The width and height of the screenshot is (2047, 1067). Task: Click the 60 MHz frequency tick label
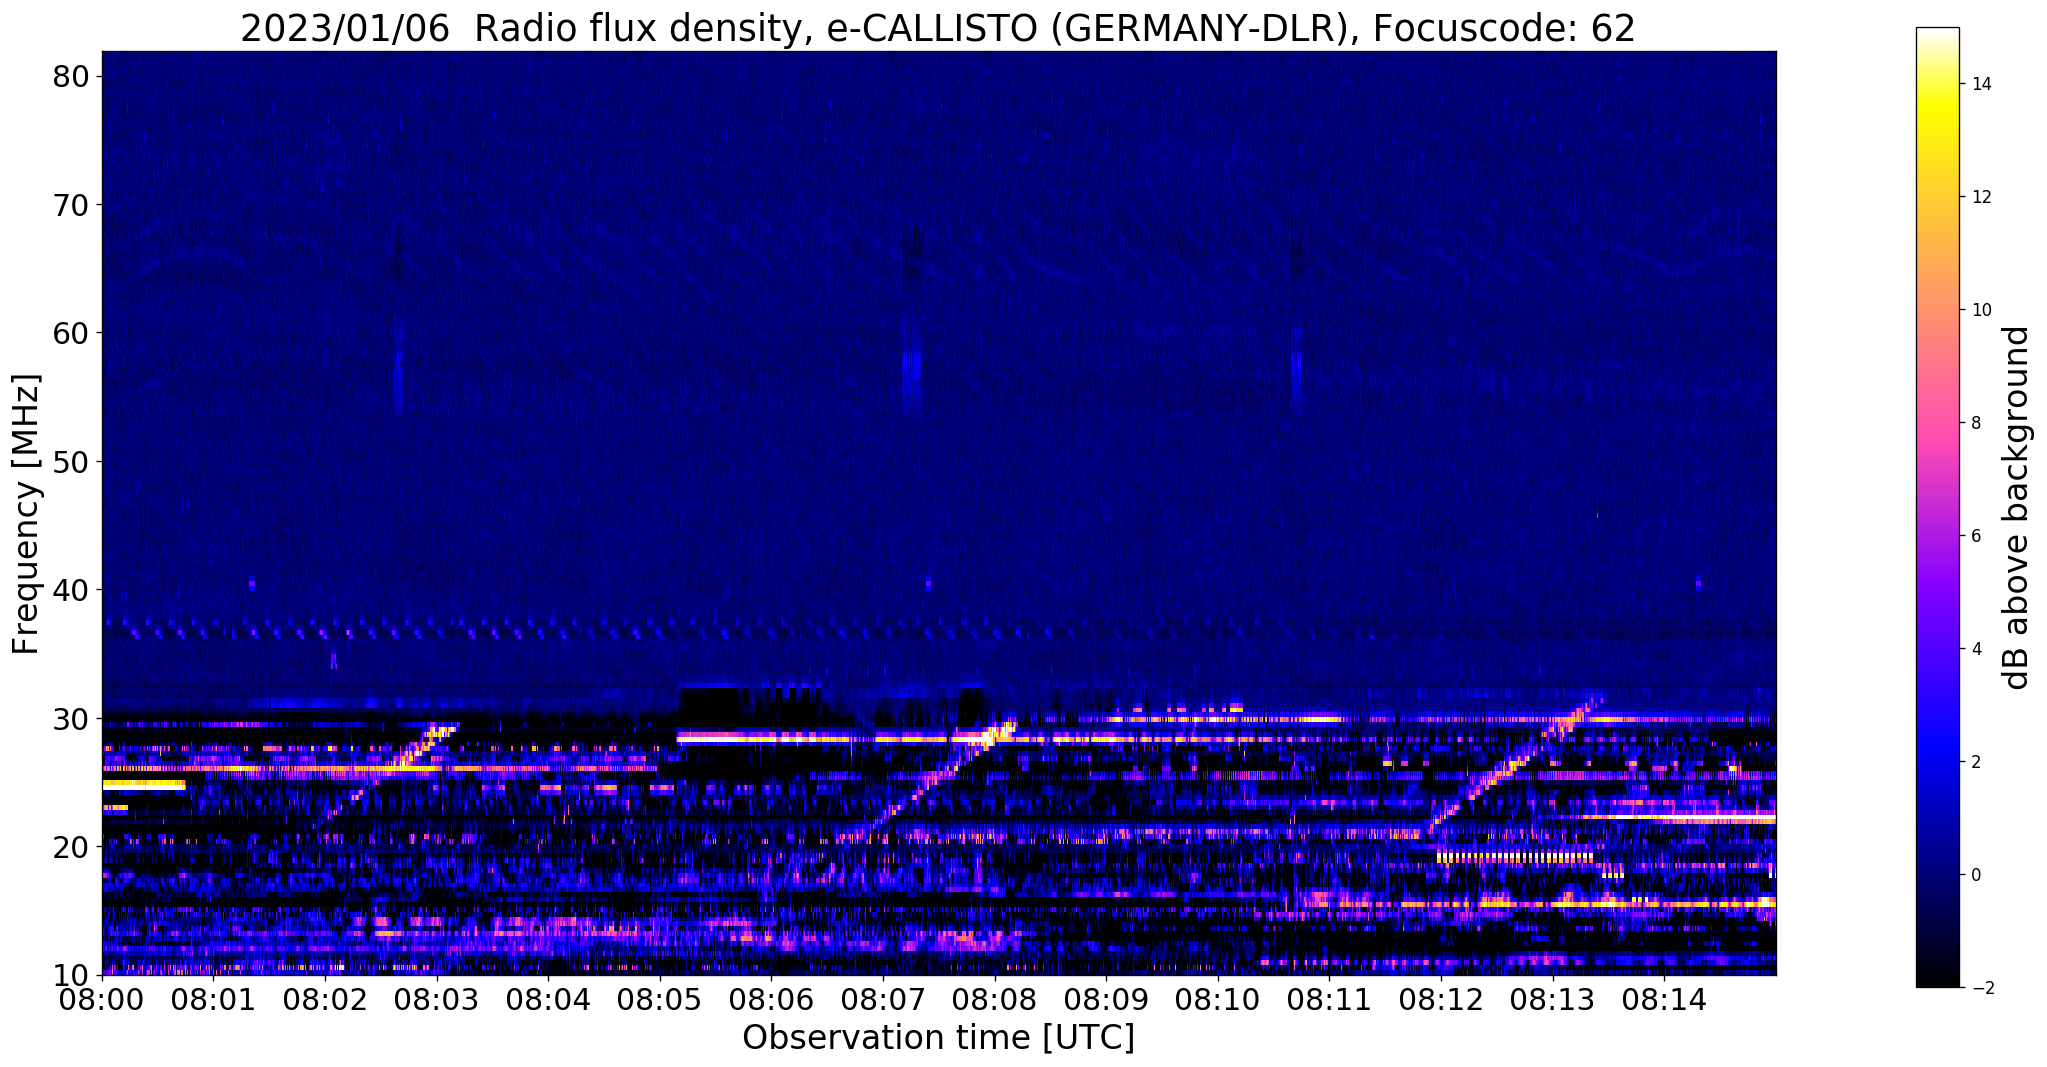[71, 333]
